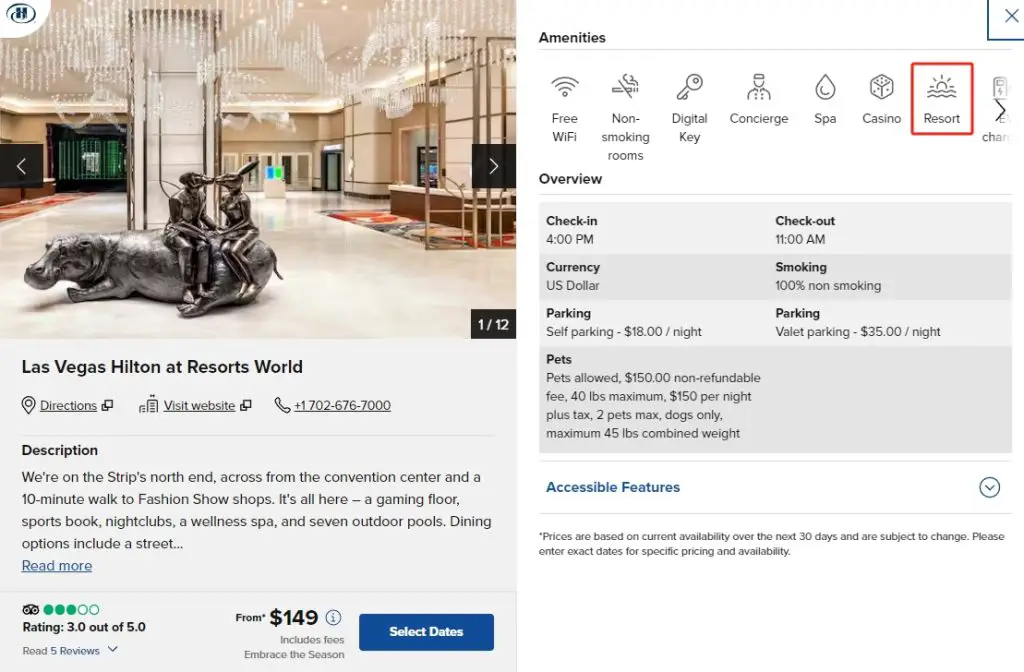Viewport: 1024px width, 672px height.
Task: Click the Directions icon for the hotel
Action: point(29,405)
